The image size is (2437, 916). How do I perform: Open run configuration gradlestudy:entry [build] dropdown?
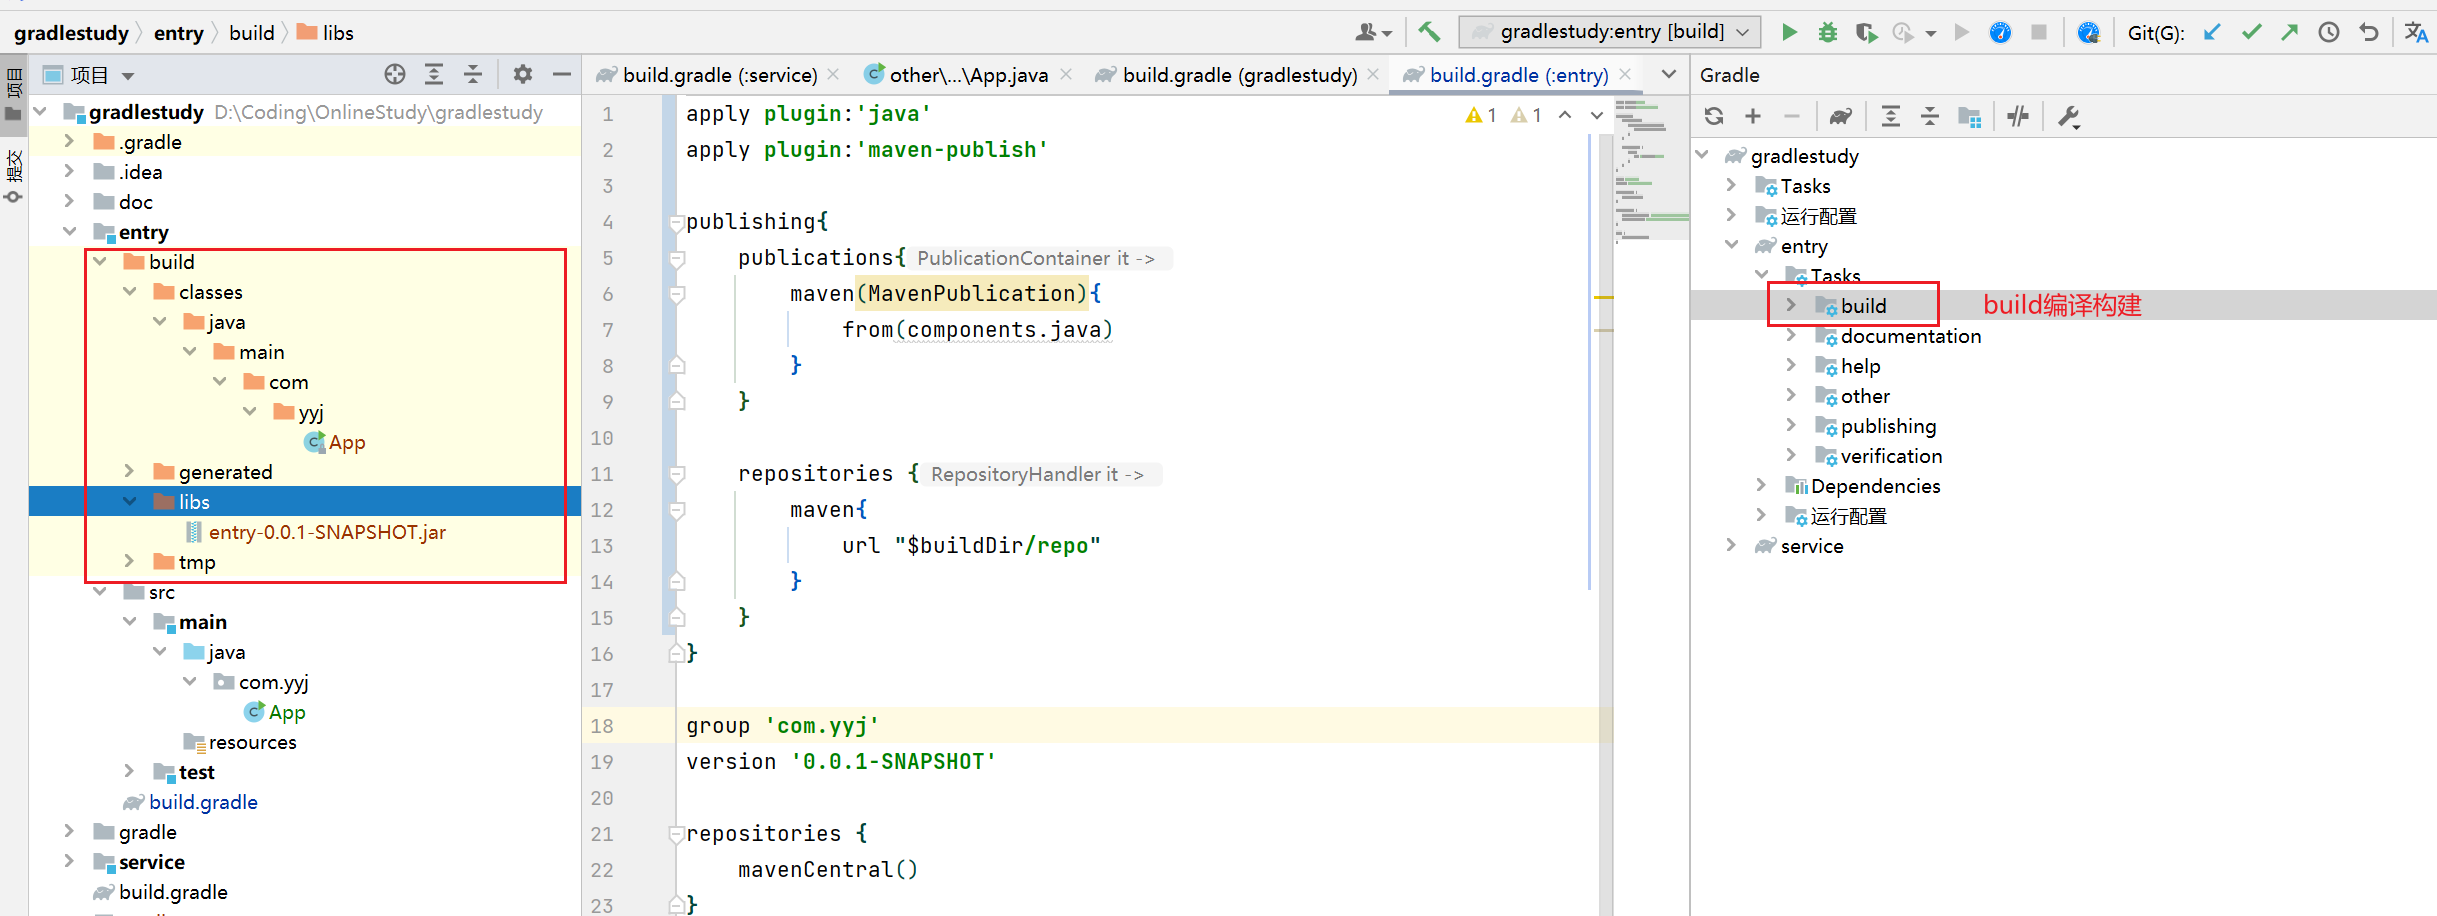click(x=1609, y=32)
